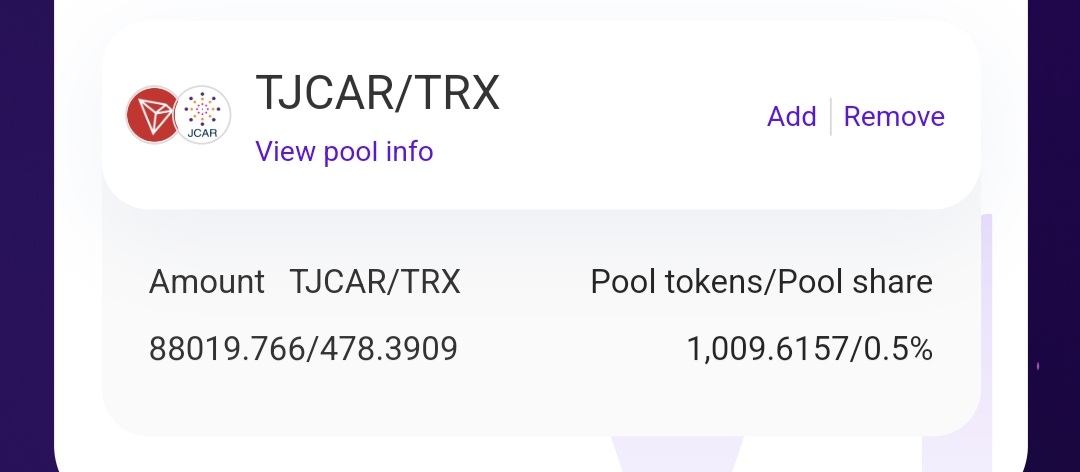Open the View pool info link
This screenshot has height=472, width=1080.
point(344,151)
